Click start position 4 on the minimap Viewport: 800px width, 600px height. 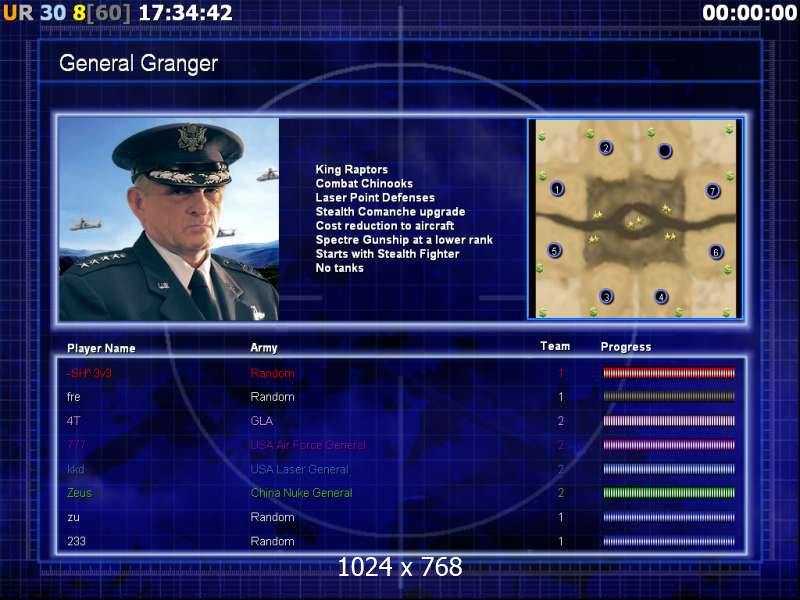pos(661,296)
